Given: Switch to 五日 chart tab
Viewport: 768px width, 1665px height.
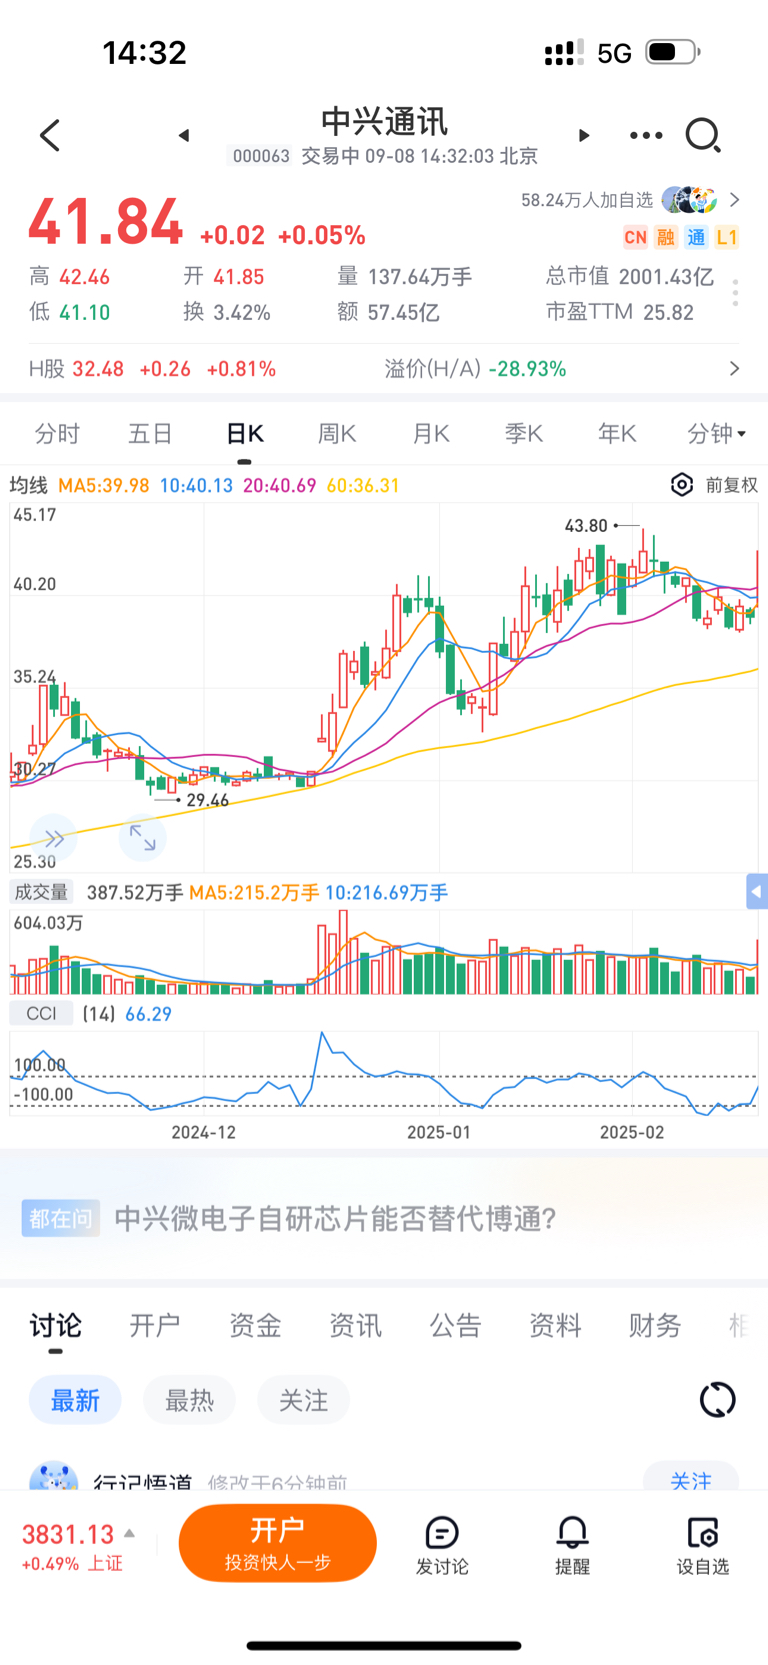Looking at the screenshot, I should 150,433.
